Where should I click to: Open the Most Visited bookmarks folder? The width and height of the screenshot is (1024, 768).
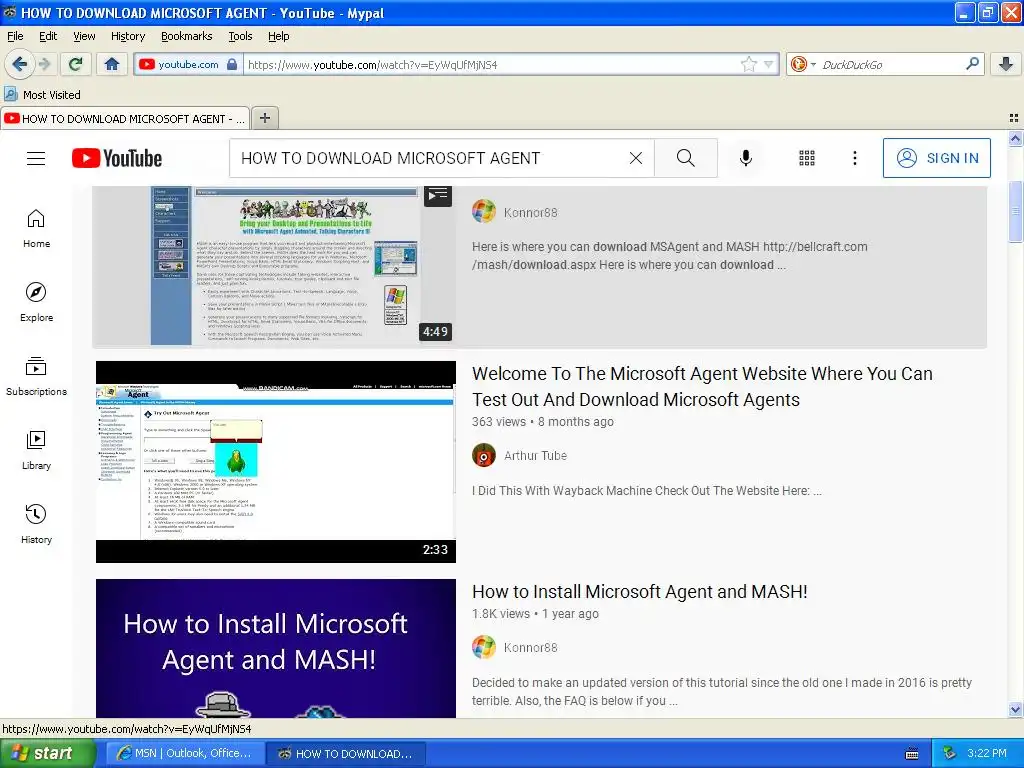pos(43,95)
